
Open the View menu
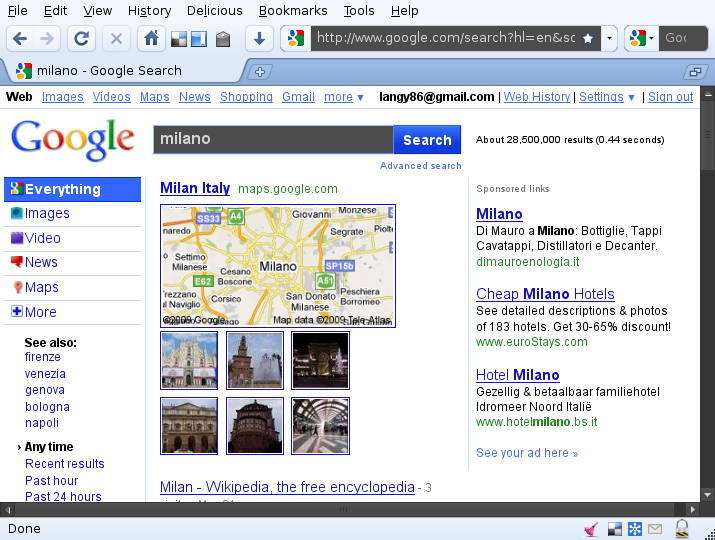click(x=98, y=10)
